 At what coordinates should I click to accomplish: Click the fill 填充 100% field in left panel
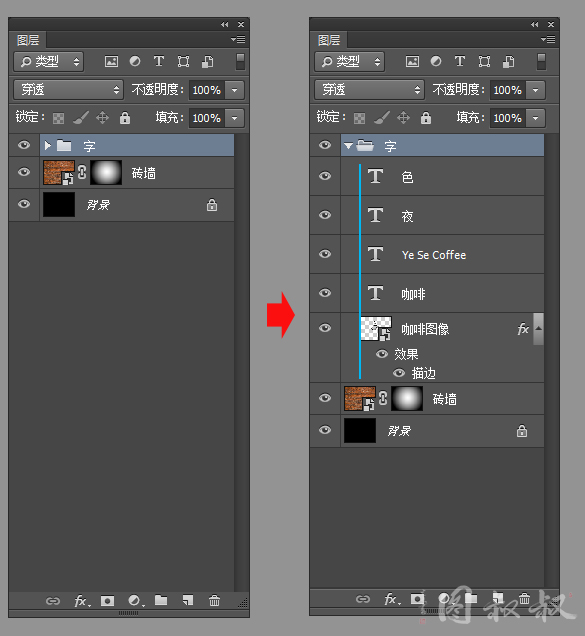coord(207,118)
